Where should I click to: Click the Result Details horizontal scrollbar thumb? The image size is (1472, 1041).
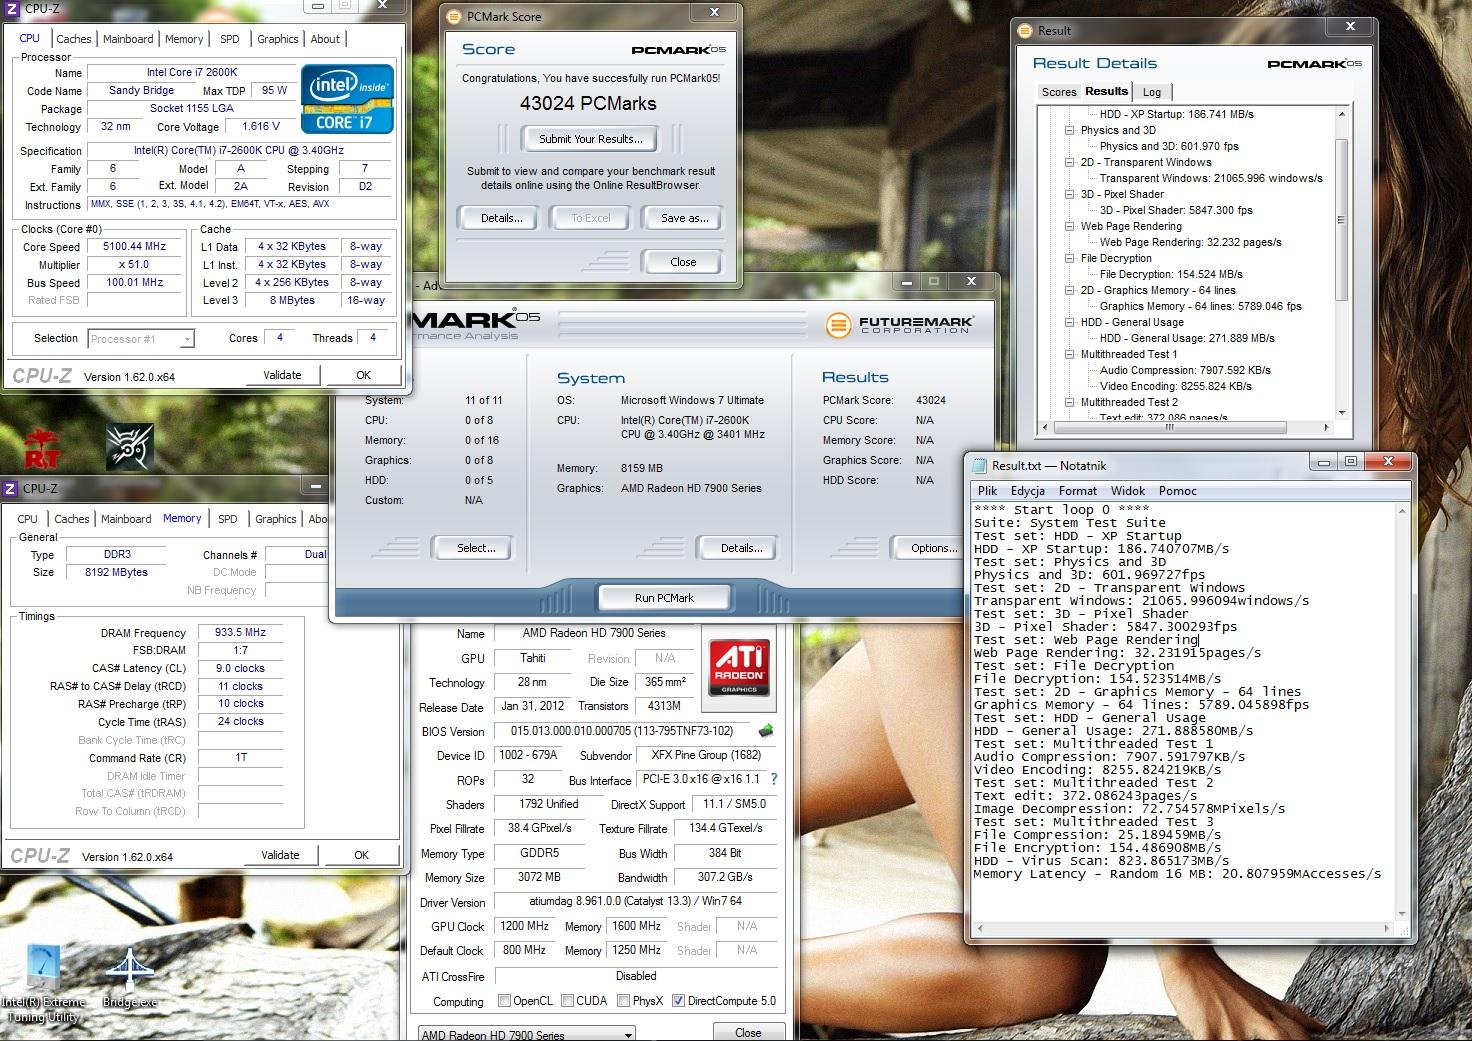point(1169,428)
